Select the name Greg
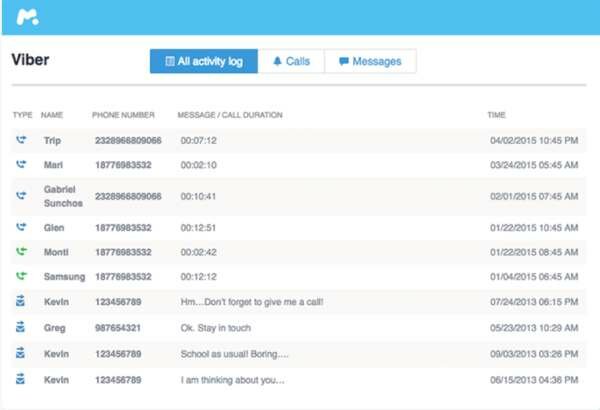 click(55, 328)
